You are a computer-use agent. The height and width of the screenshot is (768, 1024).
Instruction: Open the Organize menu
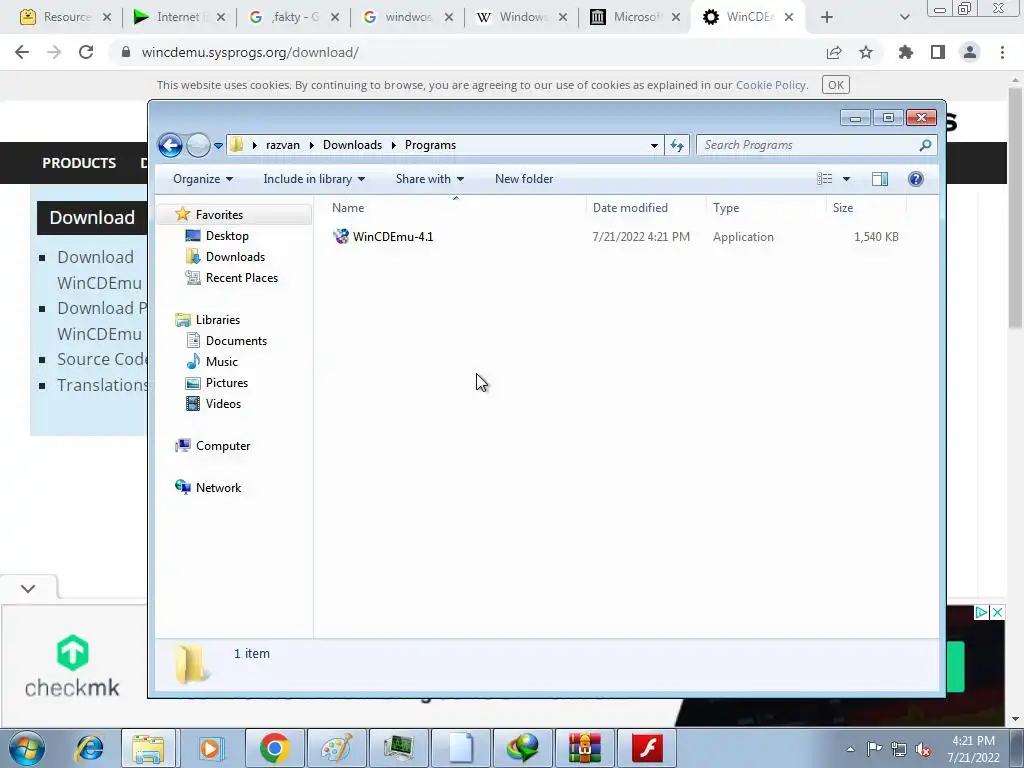[202, 179]
